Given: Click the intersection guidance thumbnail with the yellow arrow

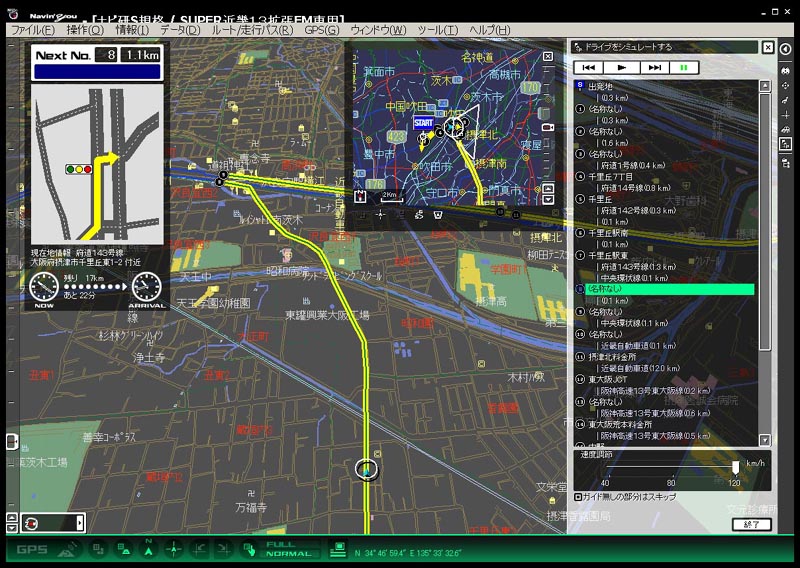Looking at the screenshot, I should (x=97, y=163).
